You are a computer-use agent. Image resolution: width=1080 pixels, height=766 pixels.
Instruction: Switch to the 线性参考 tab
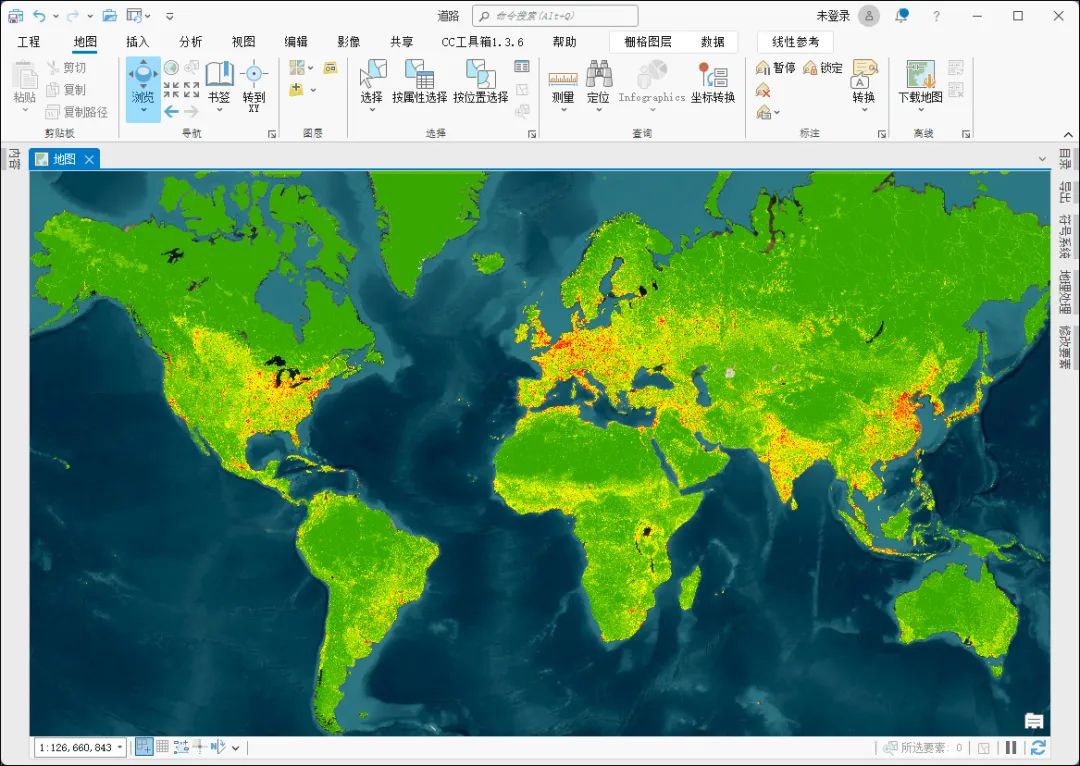(x=796, y=42)
